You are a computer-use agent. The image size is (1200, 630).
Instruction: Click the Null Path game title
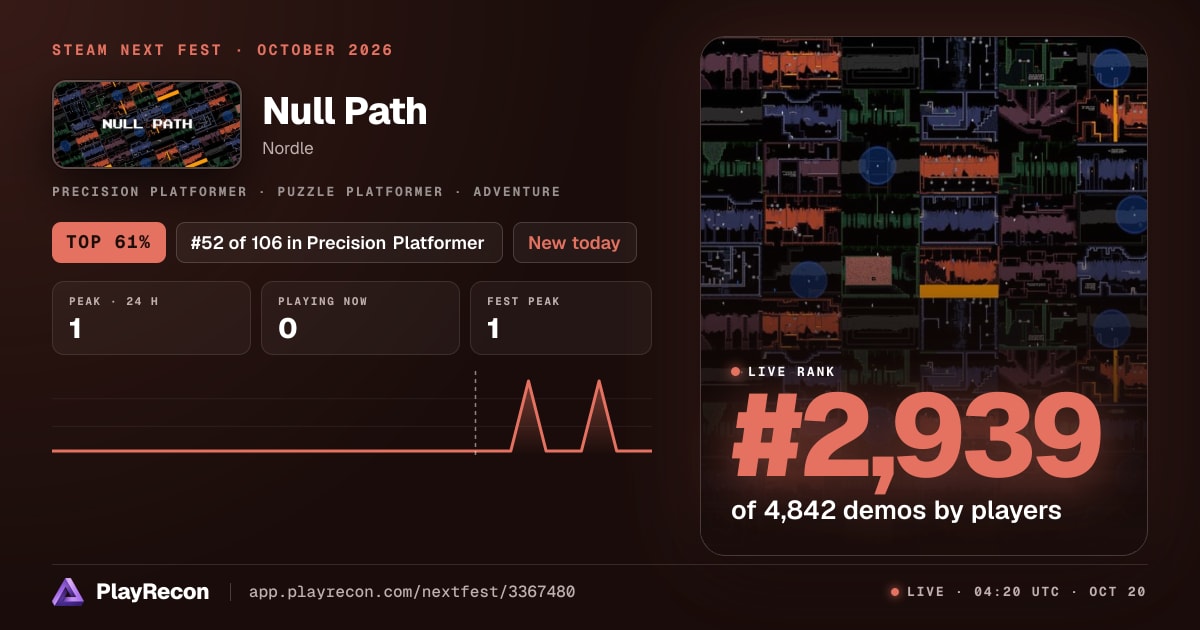[345, 111]
